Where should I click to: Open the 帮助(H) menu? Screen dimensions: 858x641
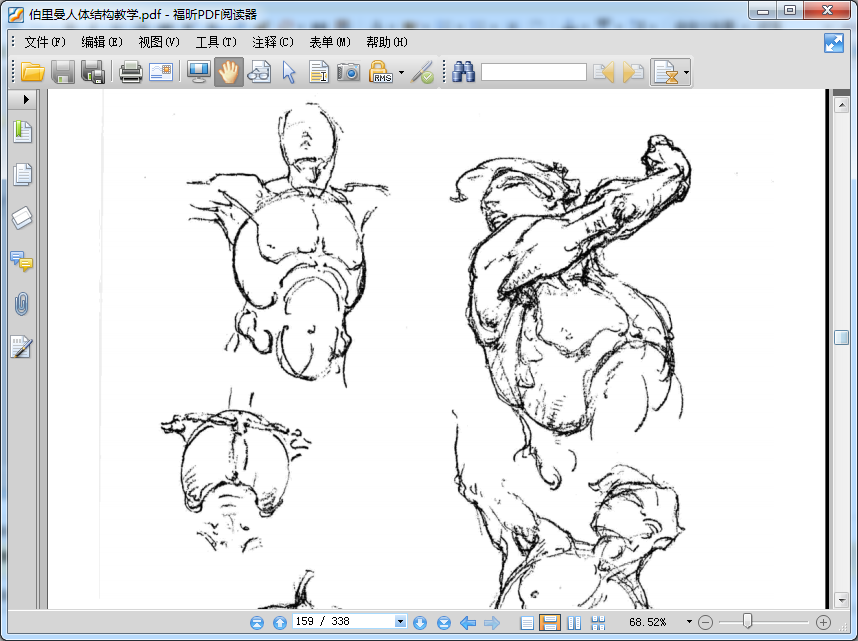pyautogui.click(x=387, y=42)
